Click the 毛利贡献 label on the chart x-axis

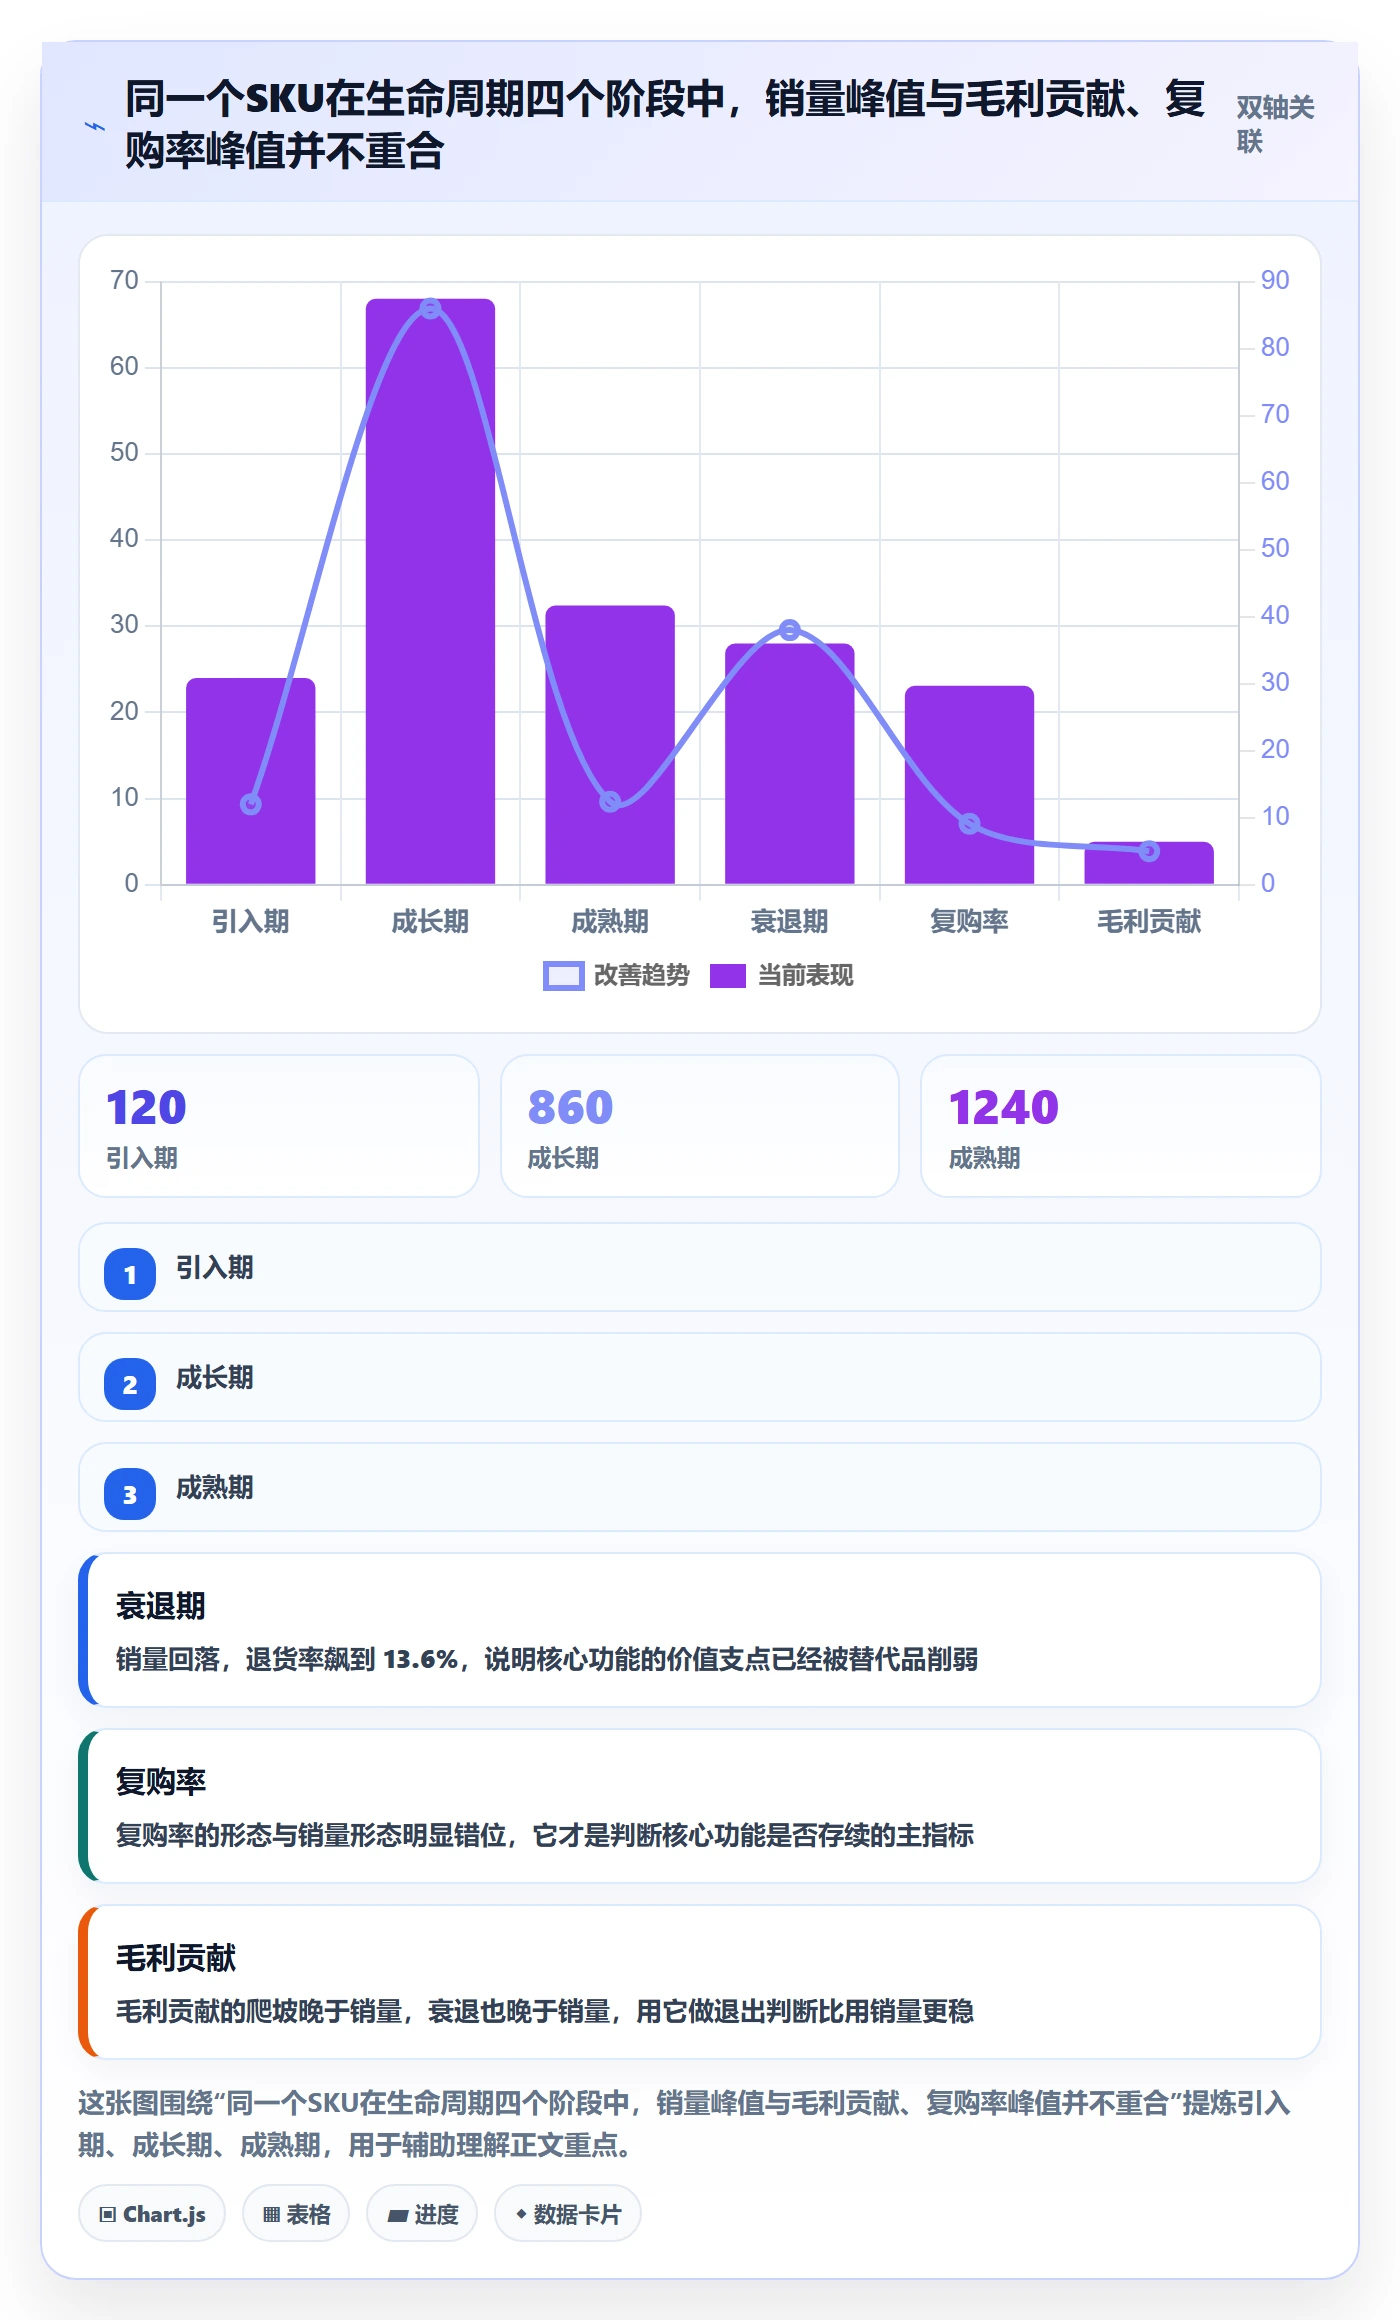click(x=1149, y=921)
